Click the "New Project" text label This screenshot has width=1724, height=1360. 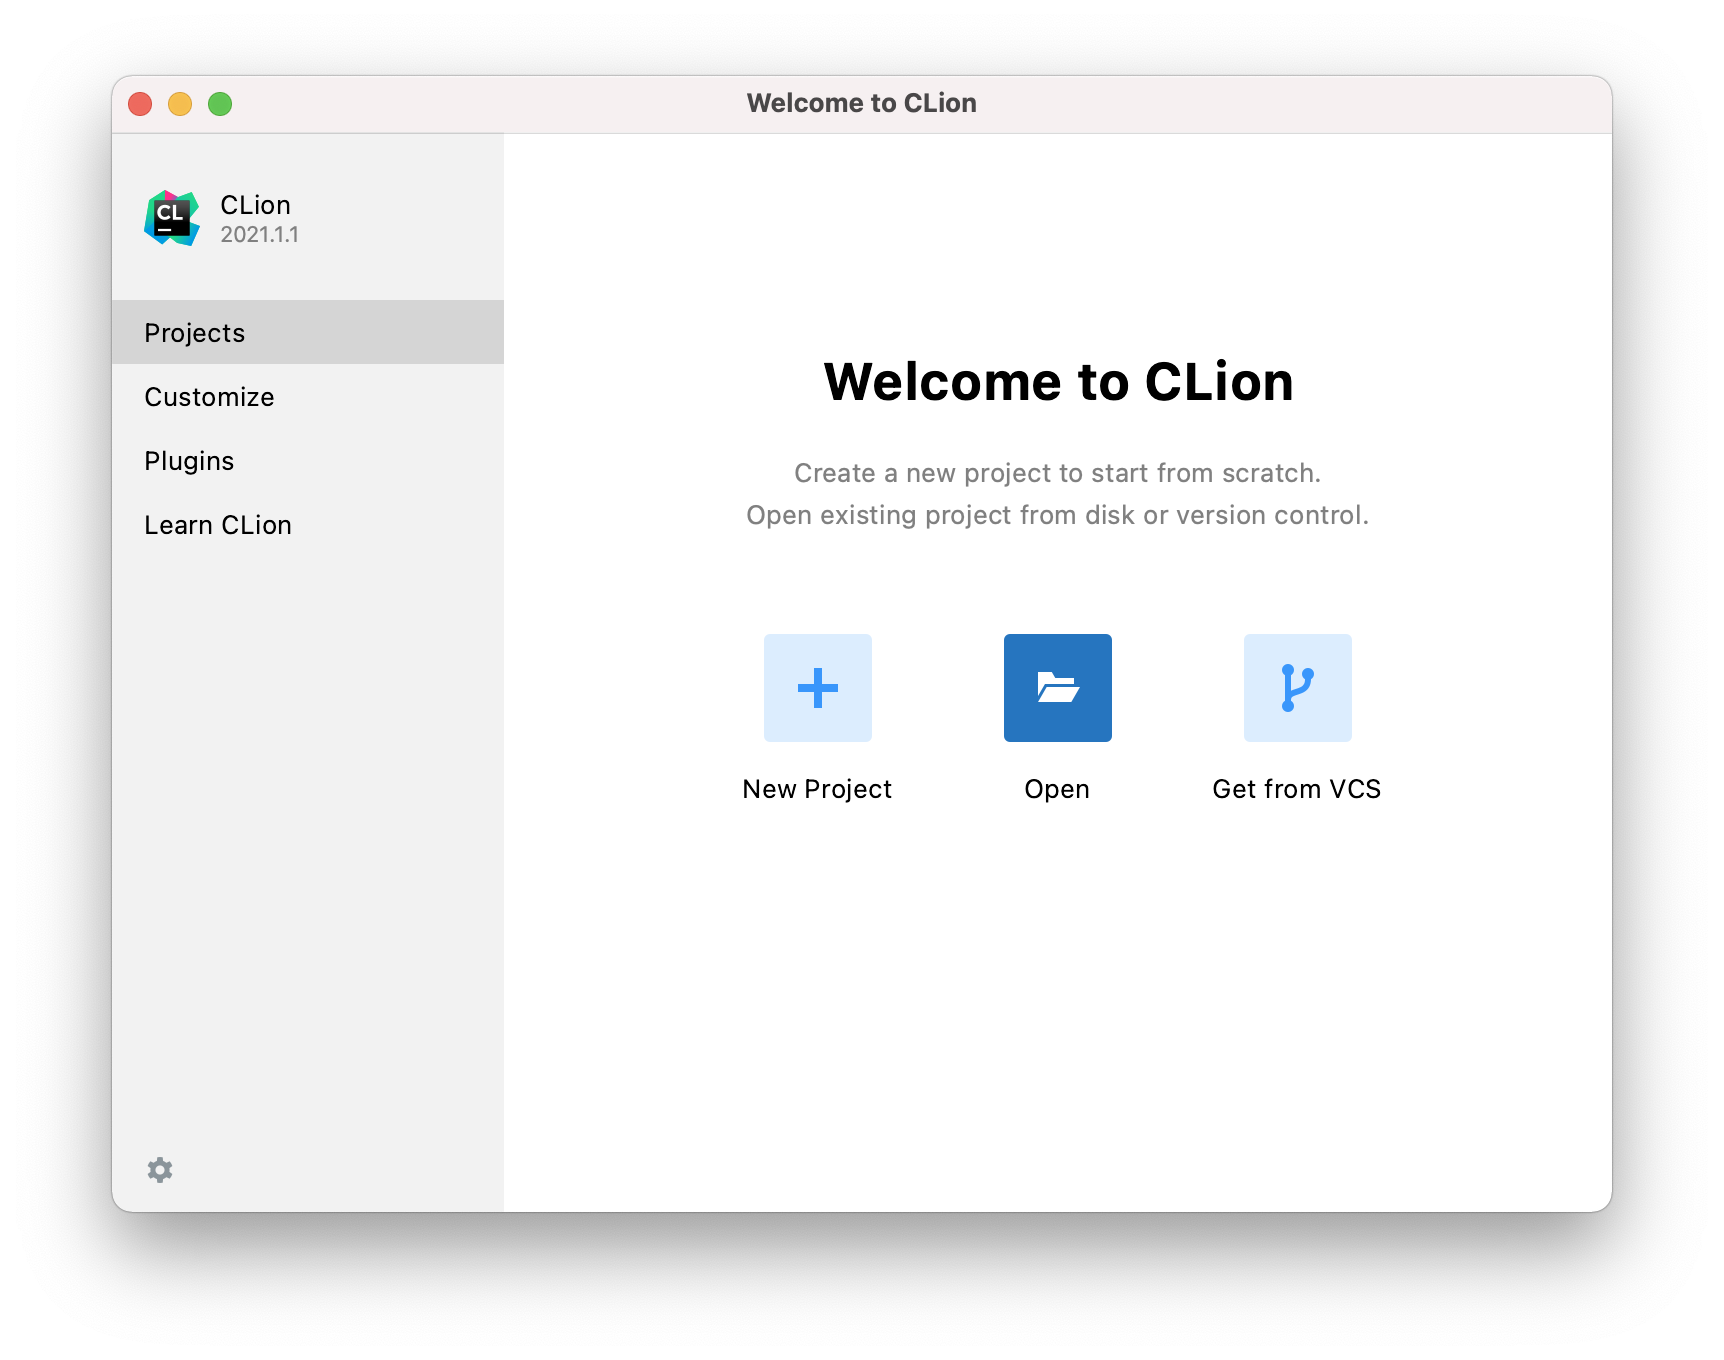click(817, 789)
